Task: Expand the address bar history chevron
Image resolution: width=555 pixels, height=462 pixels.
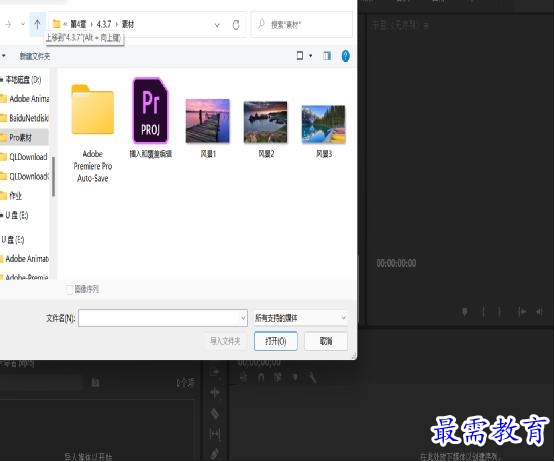Action: click(x=217, y=25)
